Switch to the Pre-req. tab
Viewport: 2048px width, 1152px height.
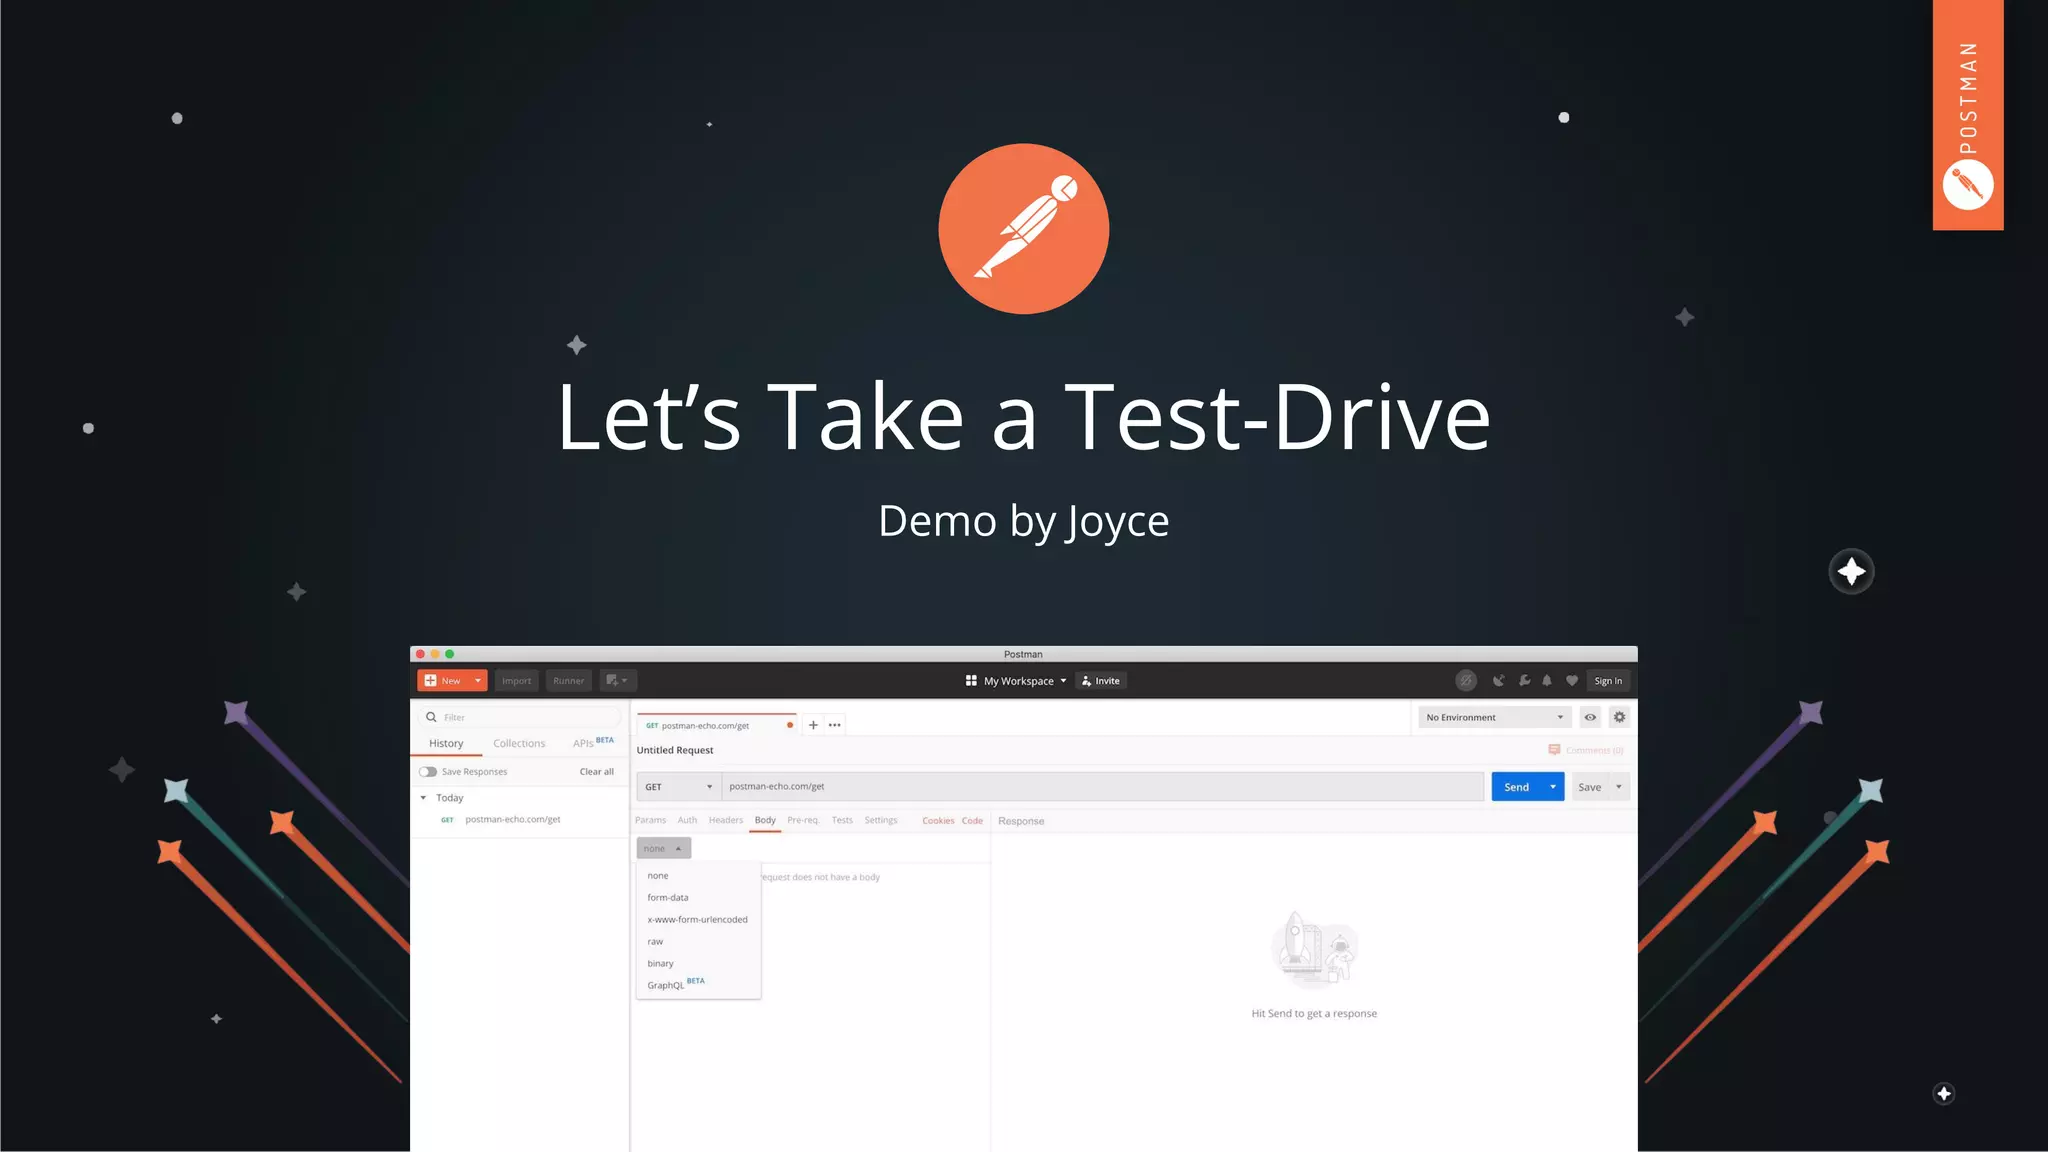click(x=803, y=820)
